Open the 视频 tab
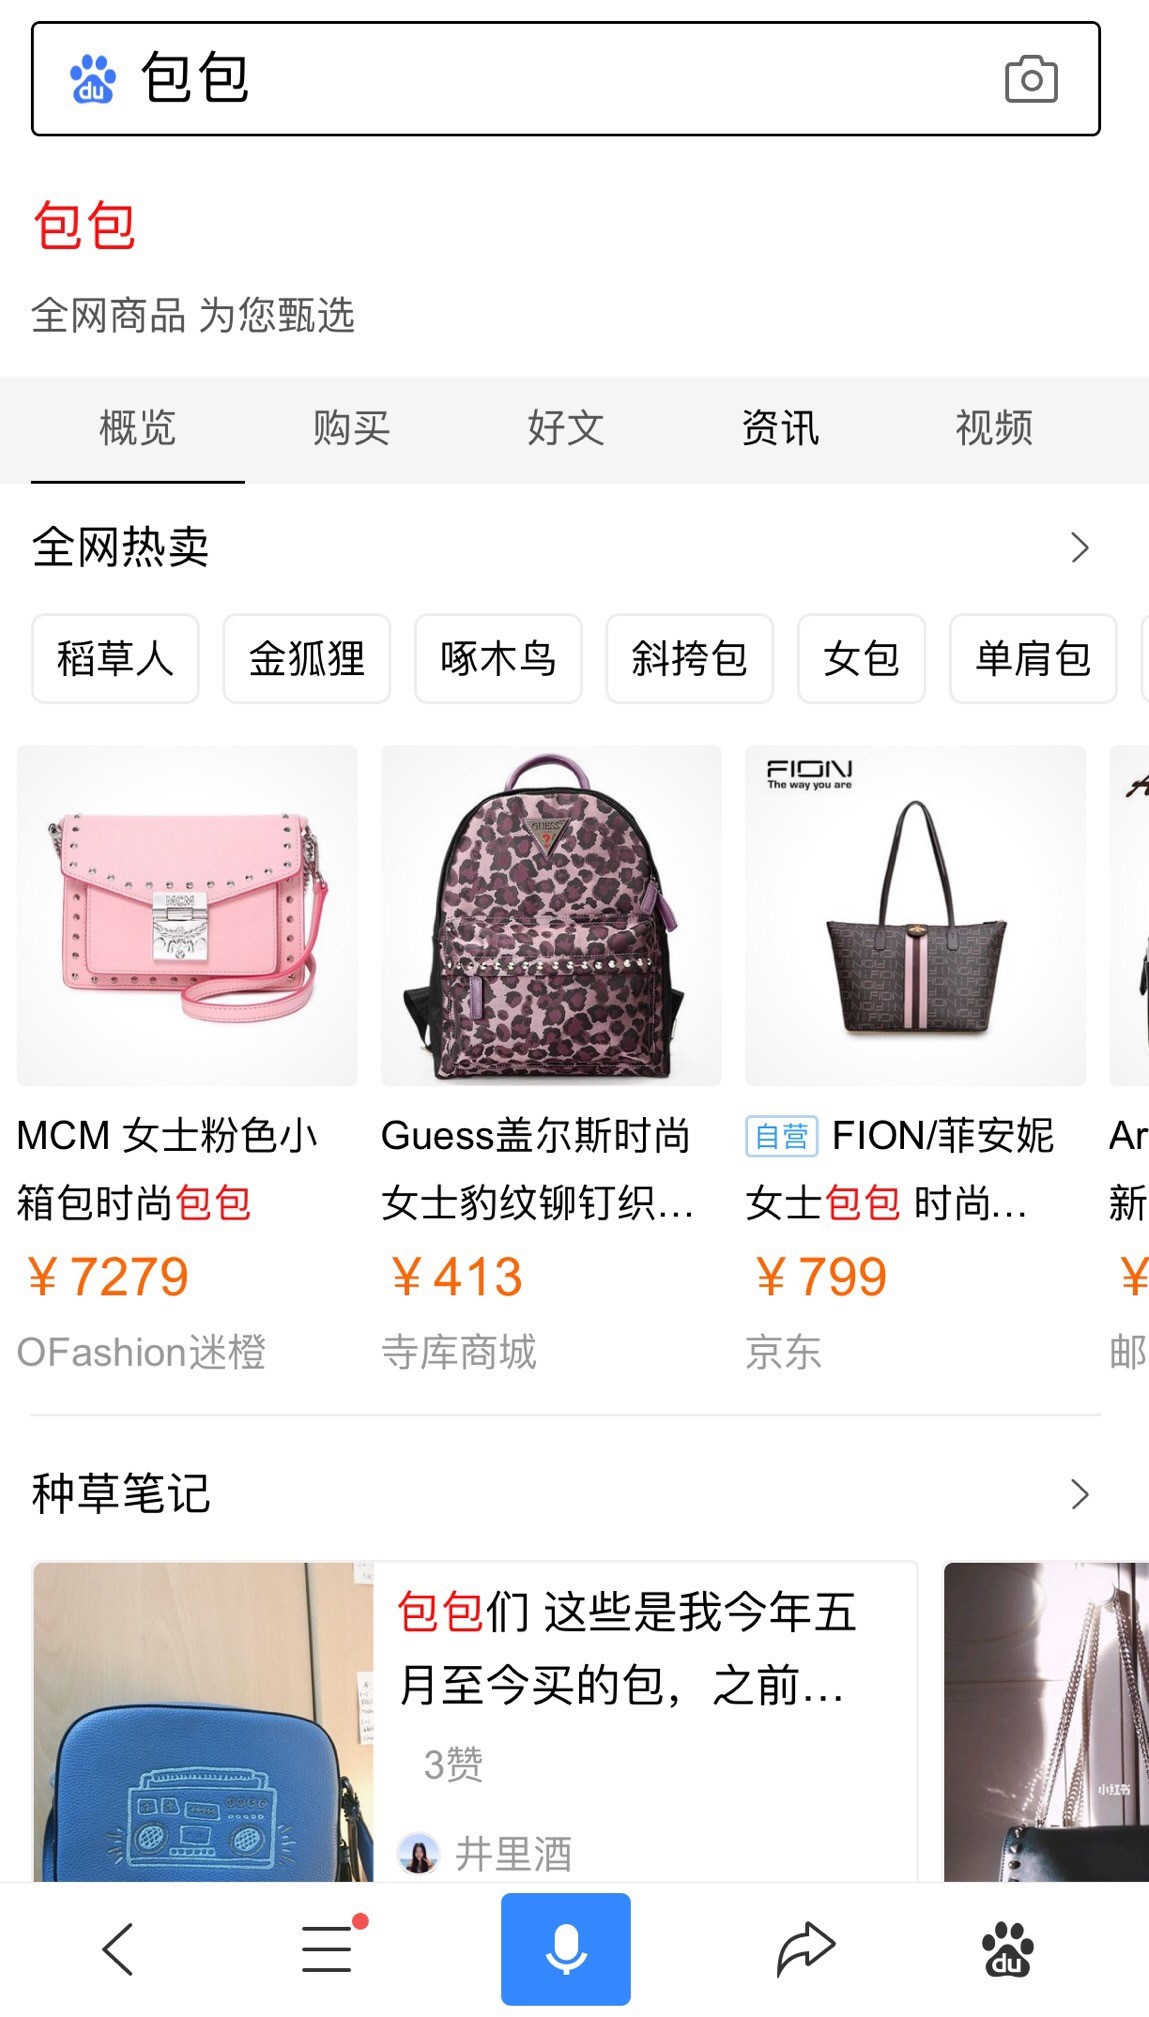This screenshot has height=2017, width=1149. point(994,428)
